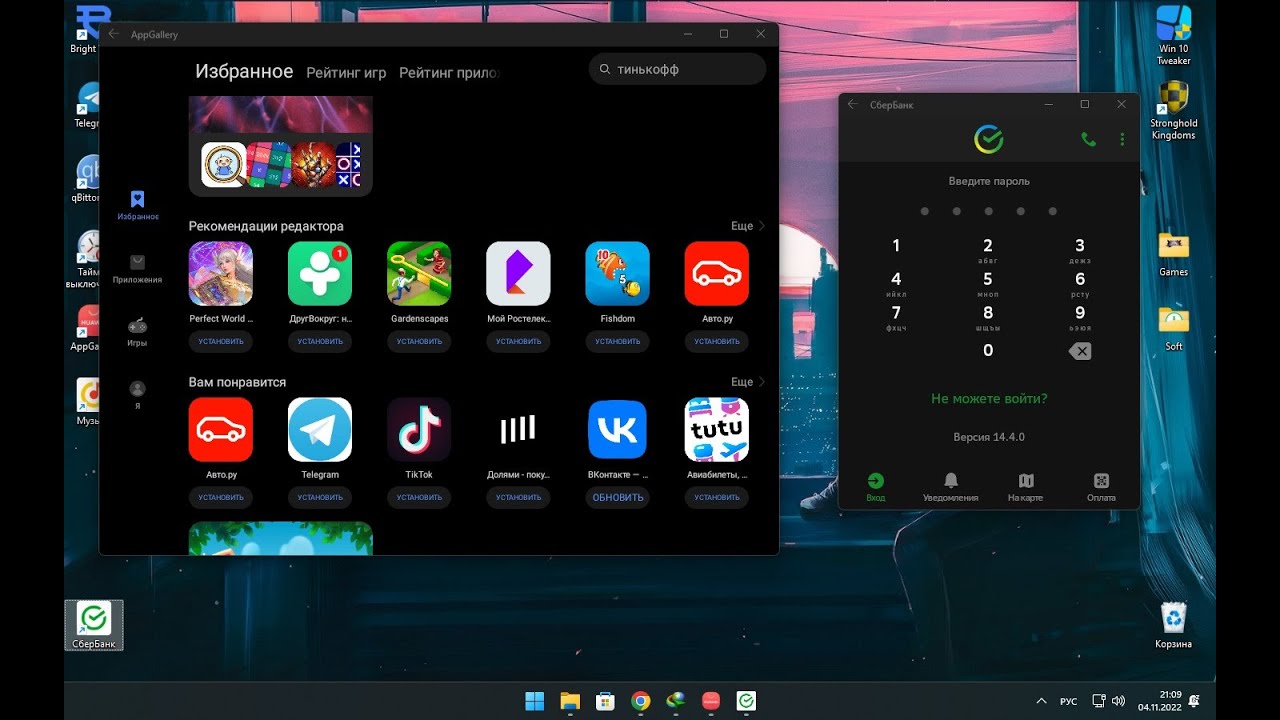Open Chrome from taskbar
The width and height of the screenshot is (1280, 720).
[641, 701]
